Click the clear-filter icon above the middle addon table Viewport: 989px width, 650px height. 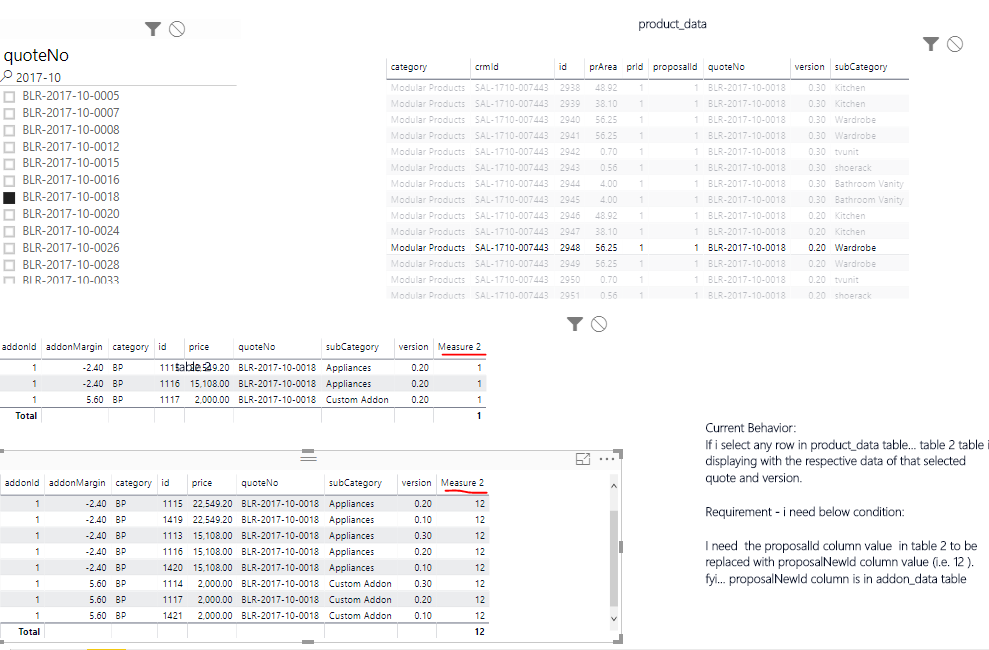coord(599,324)
